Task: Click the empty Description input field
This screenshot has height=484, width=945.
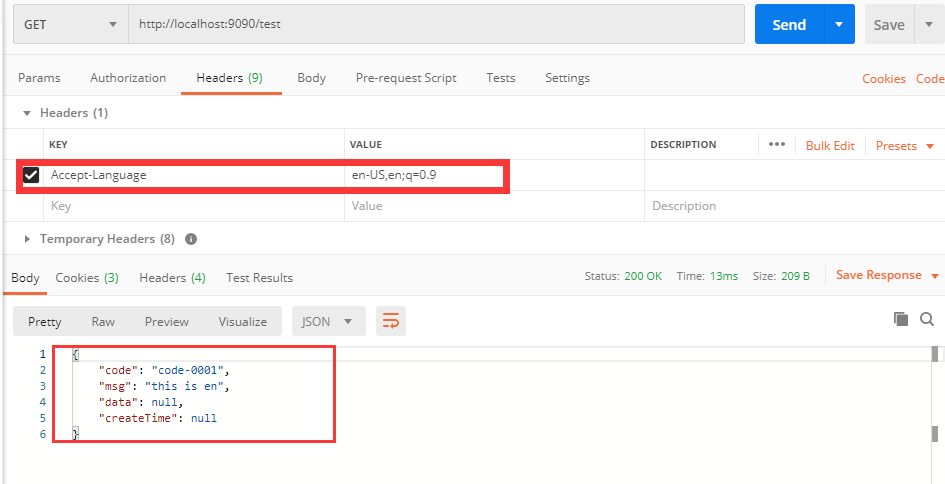Action: [x=794, y=206]
